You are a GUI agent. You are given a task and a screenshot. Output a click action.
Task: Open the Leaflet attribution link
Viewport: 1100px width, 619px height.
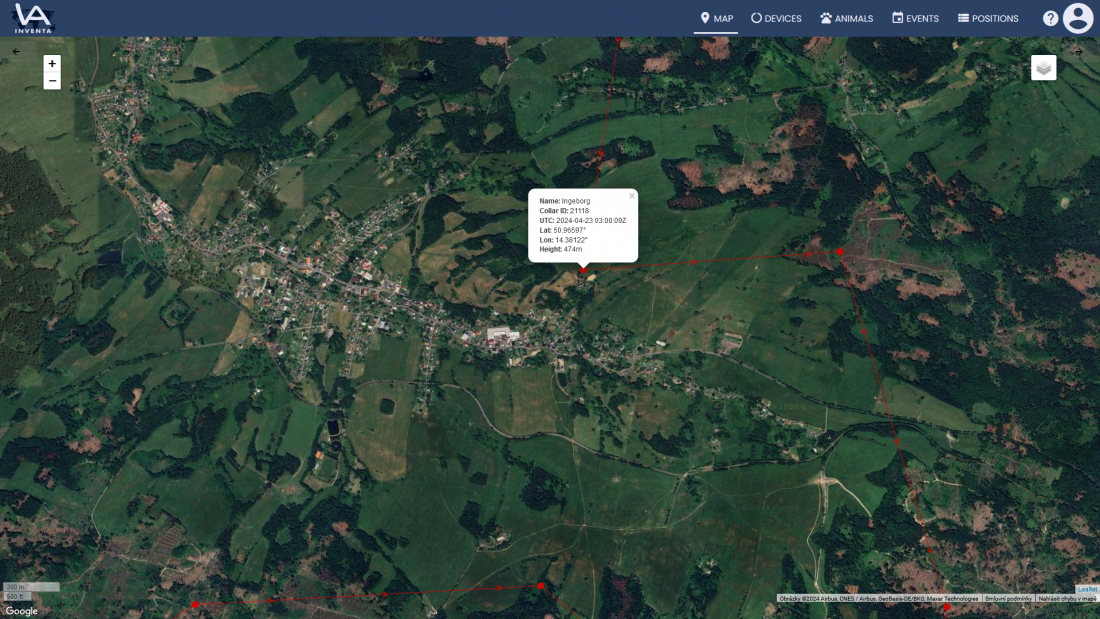point(1087,589)
